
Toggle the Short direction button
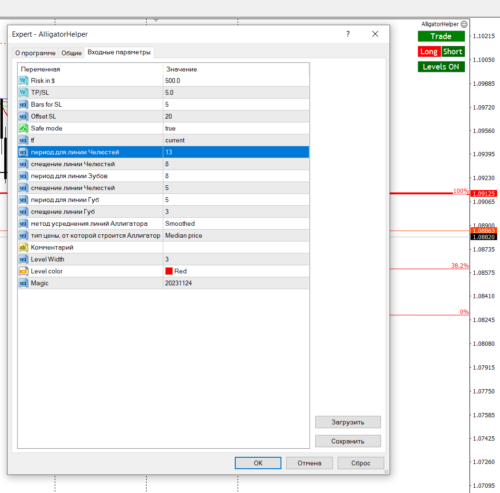click(x=453, y=52)
